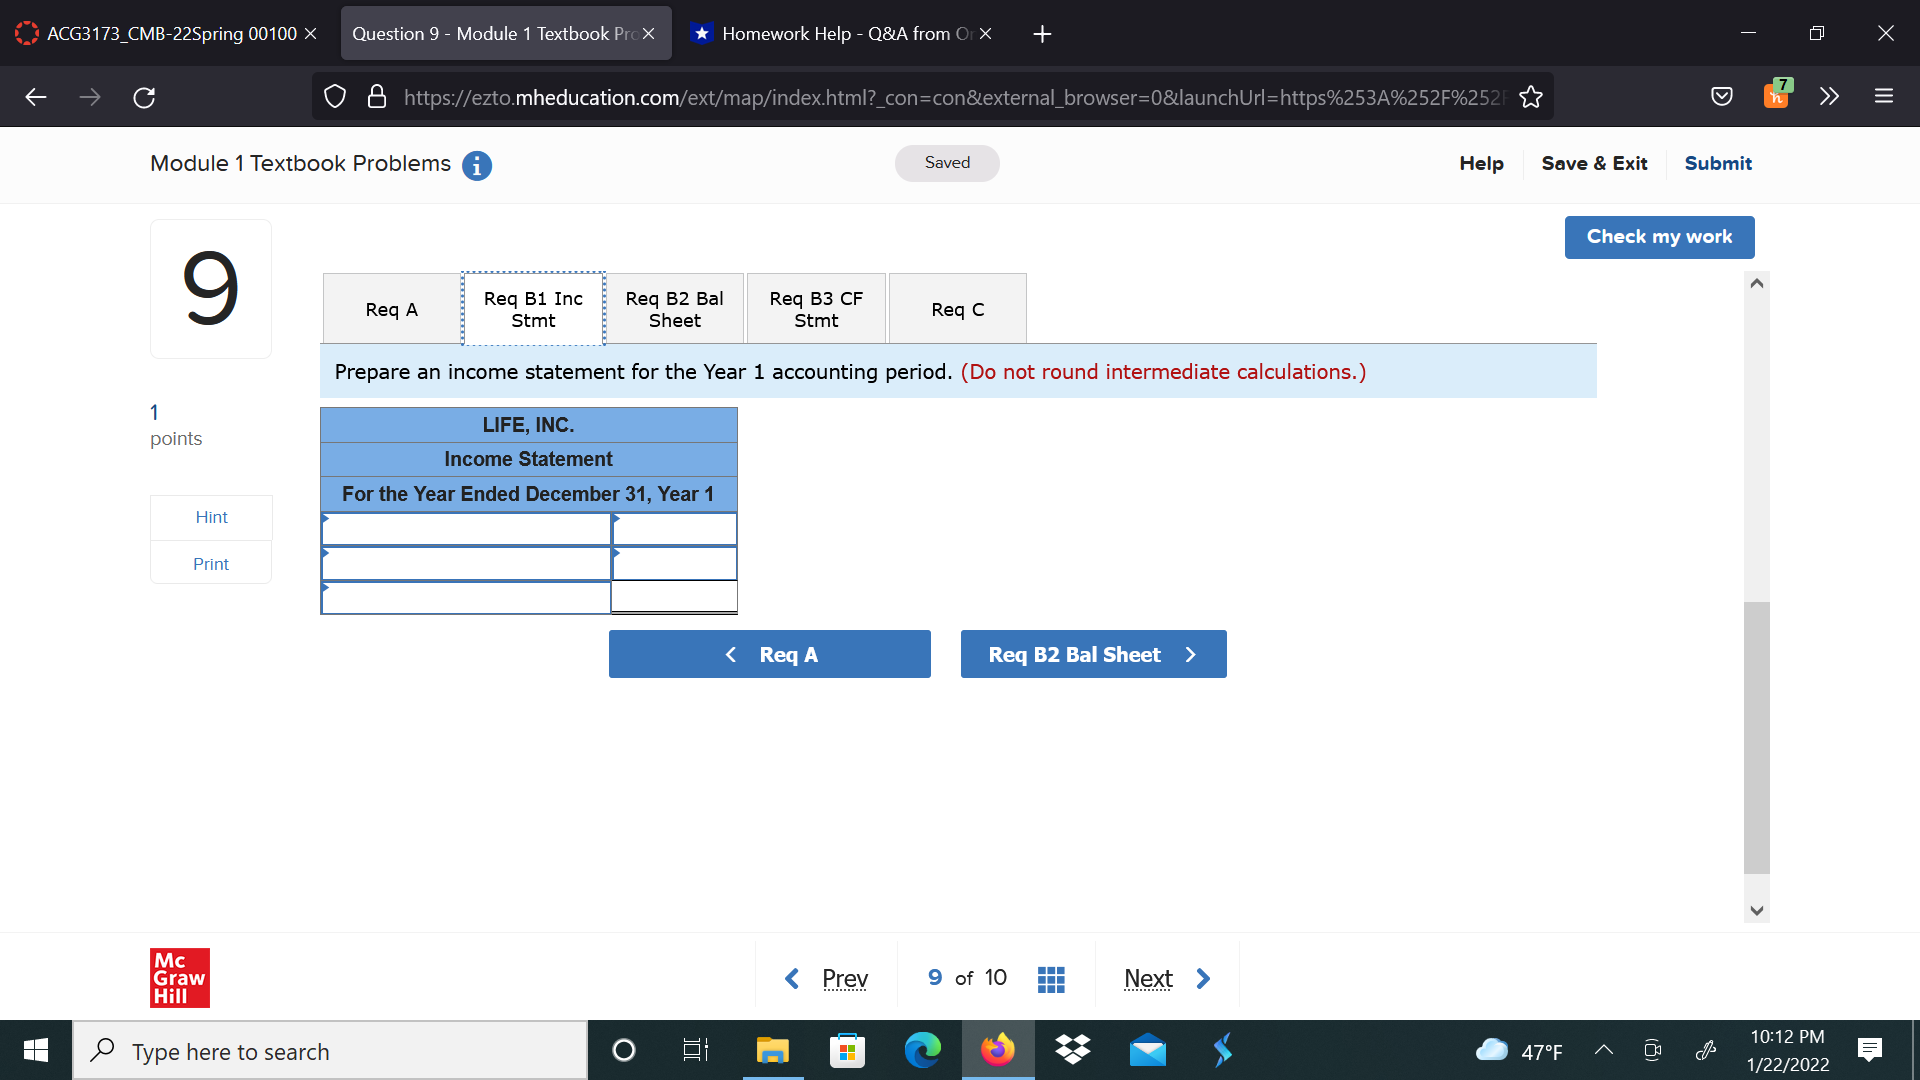The image size is (1920, 1080).
Task: Click the info icon next to Module 1 Textbook Problems
Action: point(477,166)
